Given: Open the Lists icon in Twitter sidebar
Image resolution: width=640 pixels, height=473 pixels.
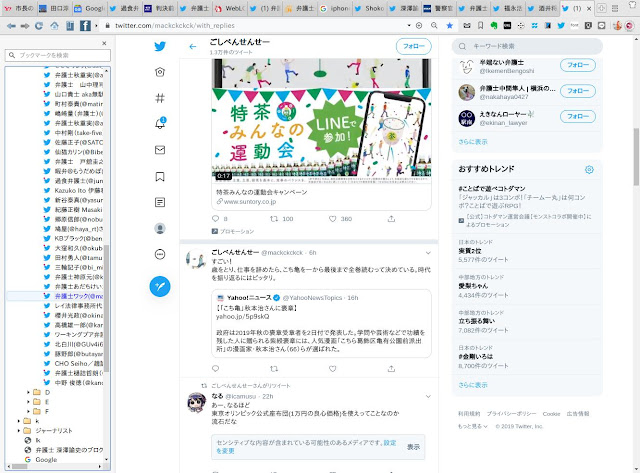Looking at the screenshot, I should point(160,202).
